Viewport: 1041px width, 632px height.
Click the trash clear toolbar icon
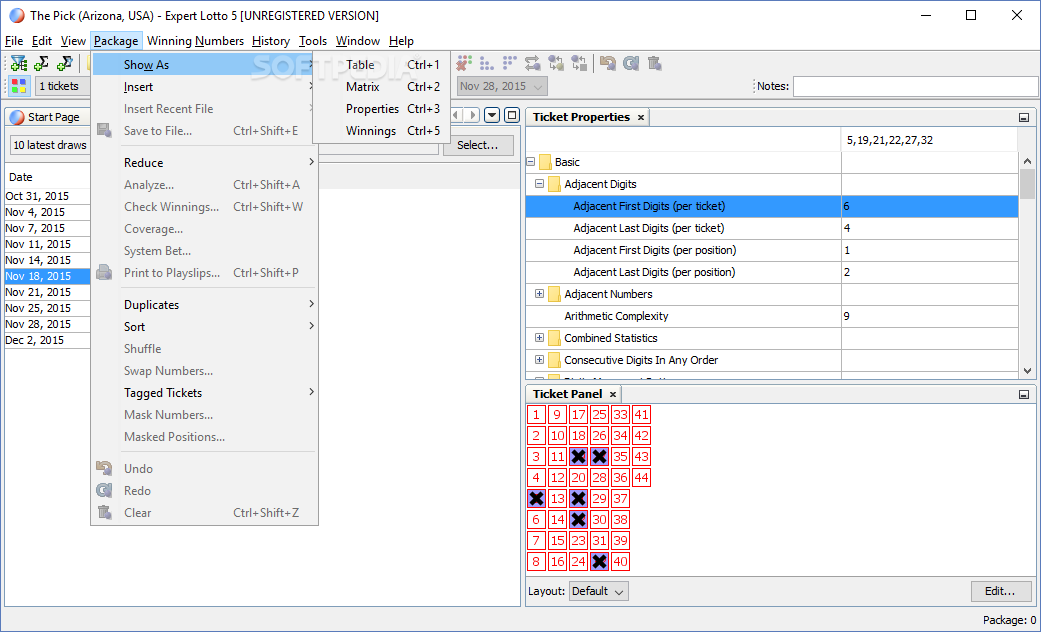(x=654, y=63)
